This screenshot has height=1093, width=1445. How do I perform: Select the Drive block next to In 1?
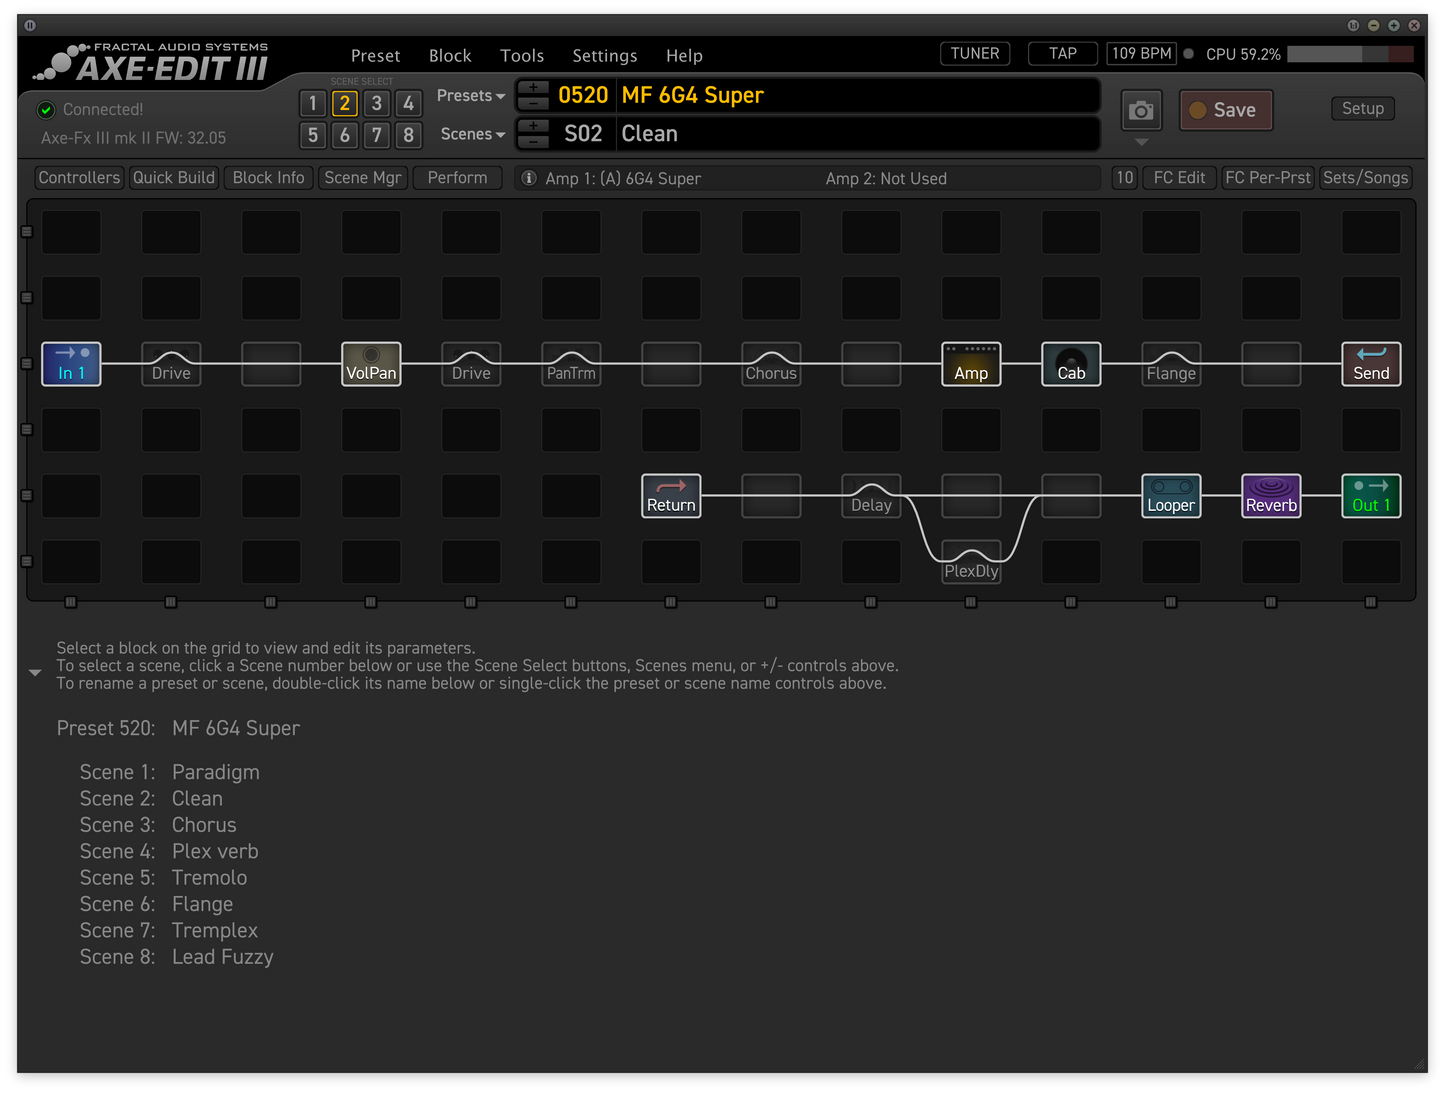pyautogui.click(x=171, y=364)
